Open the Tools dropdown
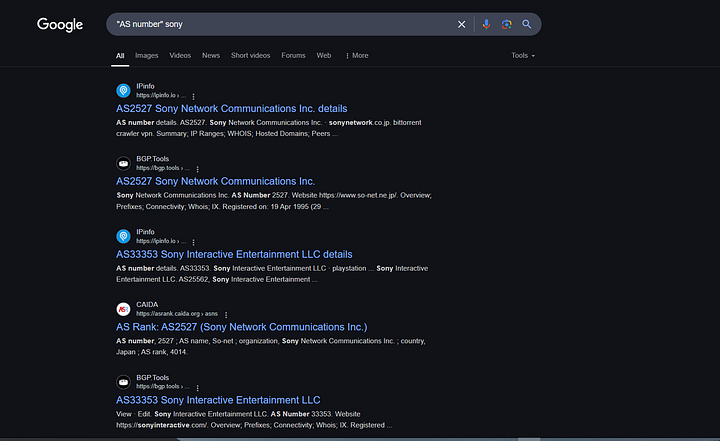Viewport: 720px width, 441px height. [x=523, y=56]
